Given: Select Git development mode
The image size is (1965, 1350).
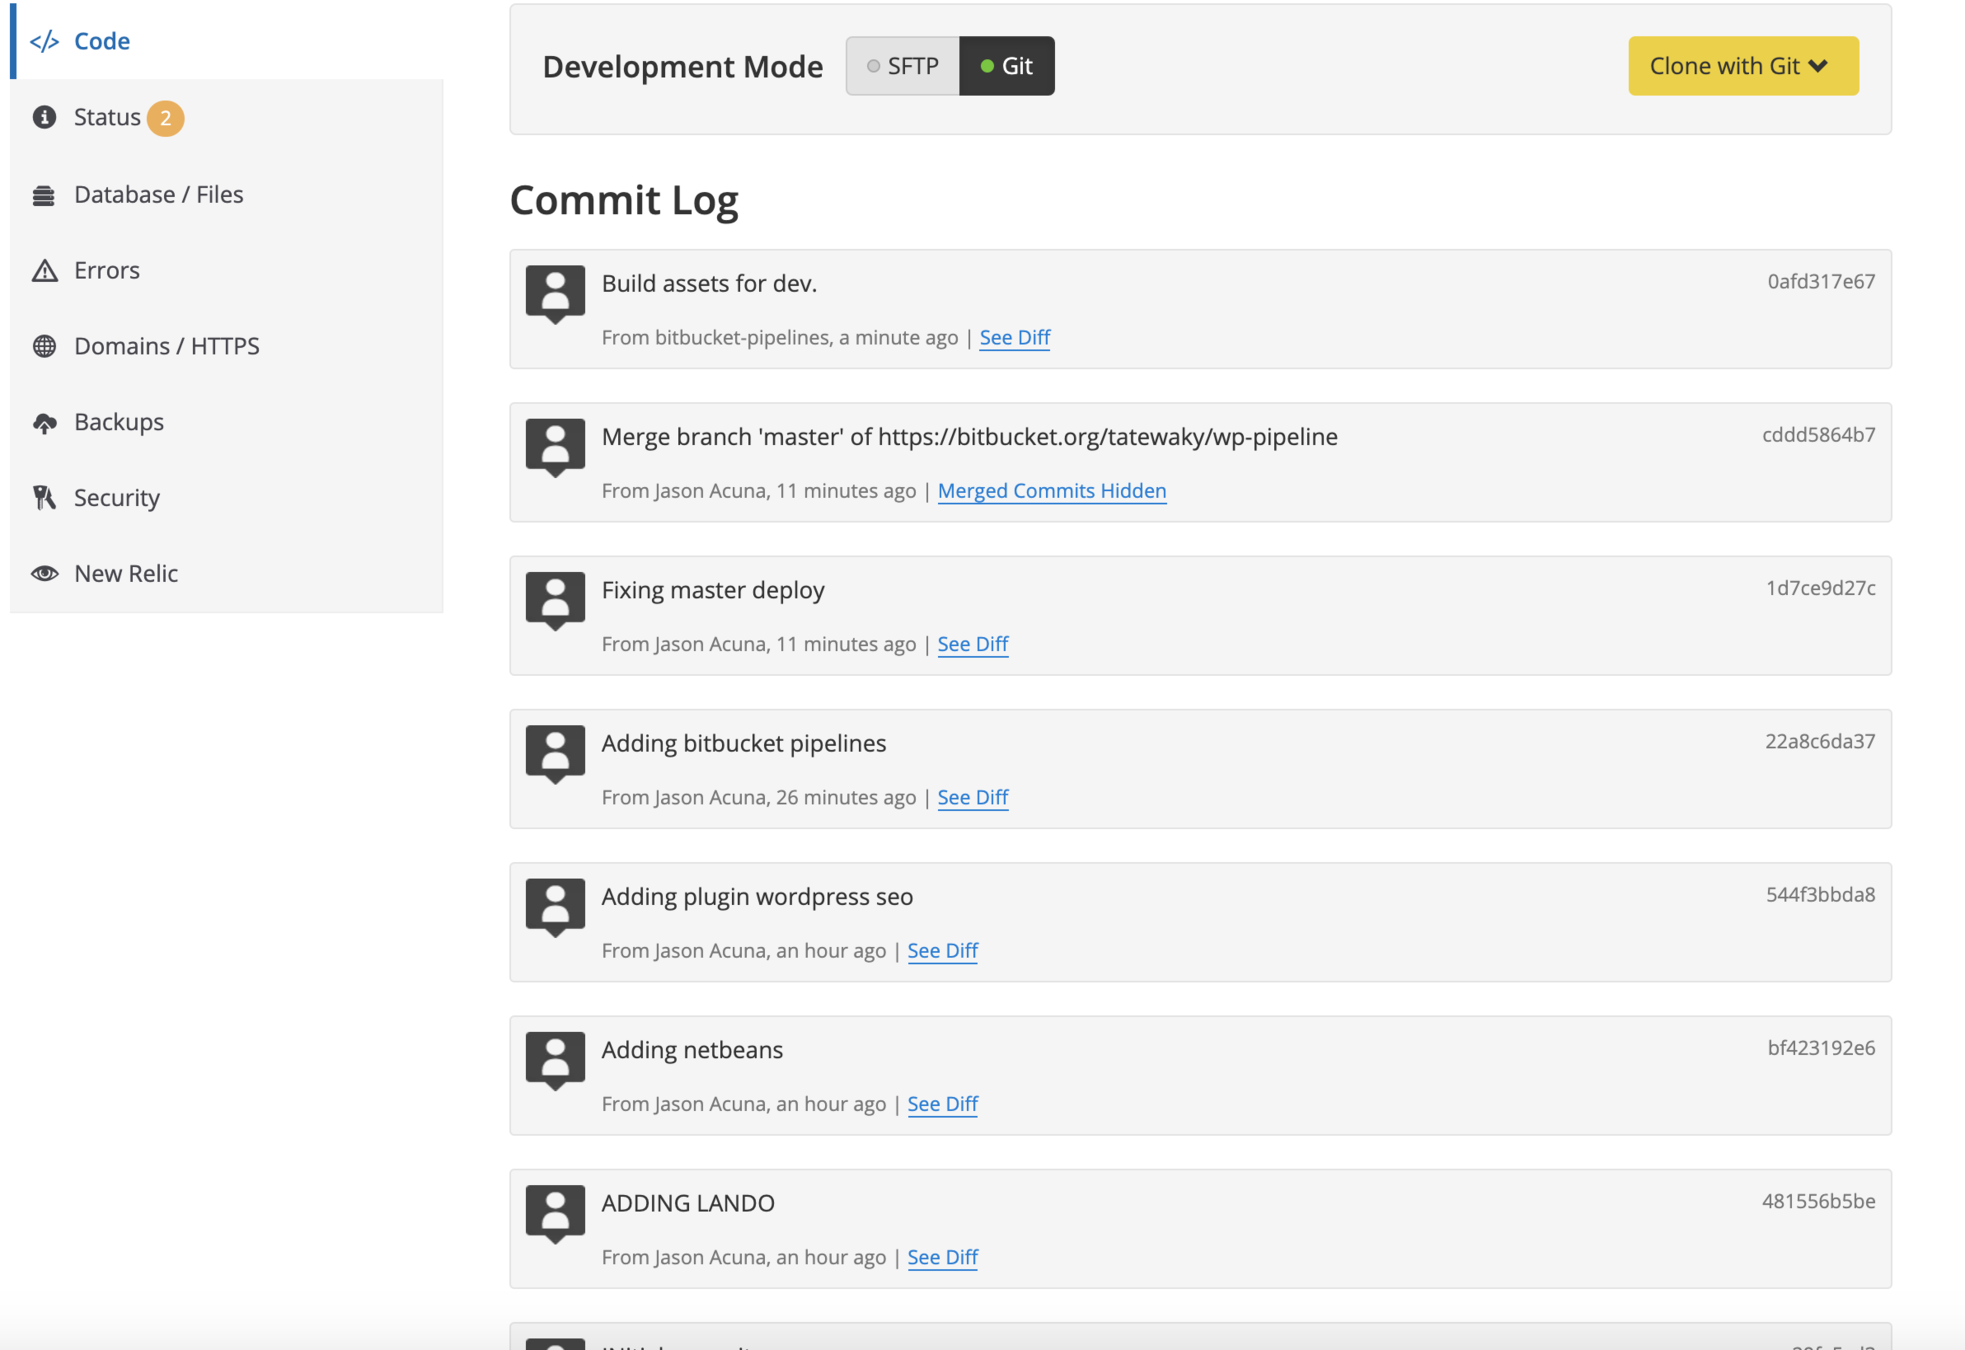Looking at the screenshot, I should tap(1006, 66).
